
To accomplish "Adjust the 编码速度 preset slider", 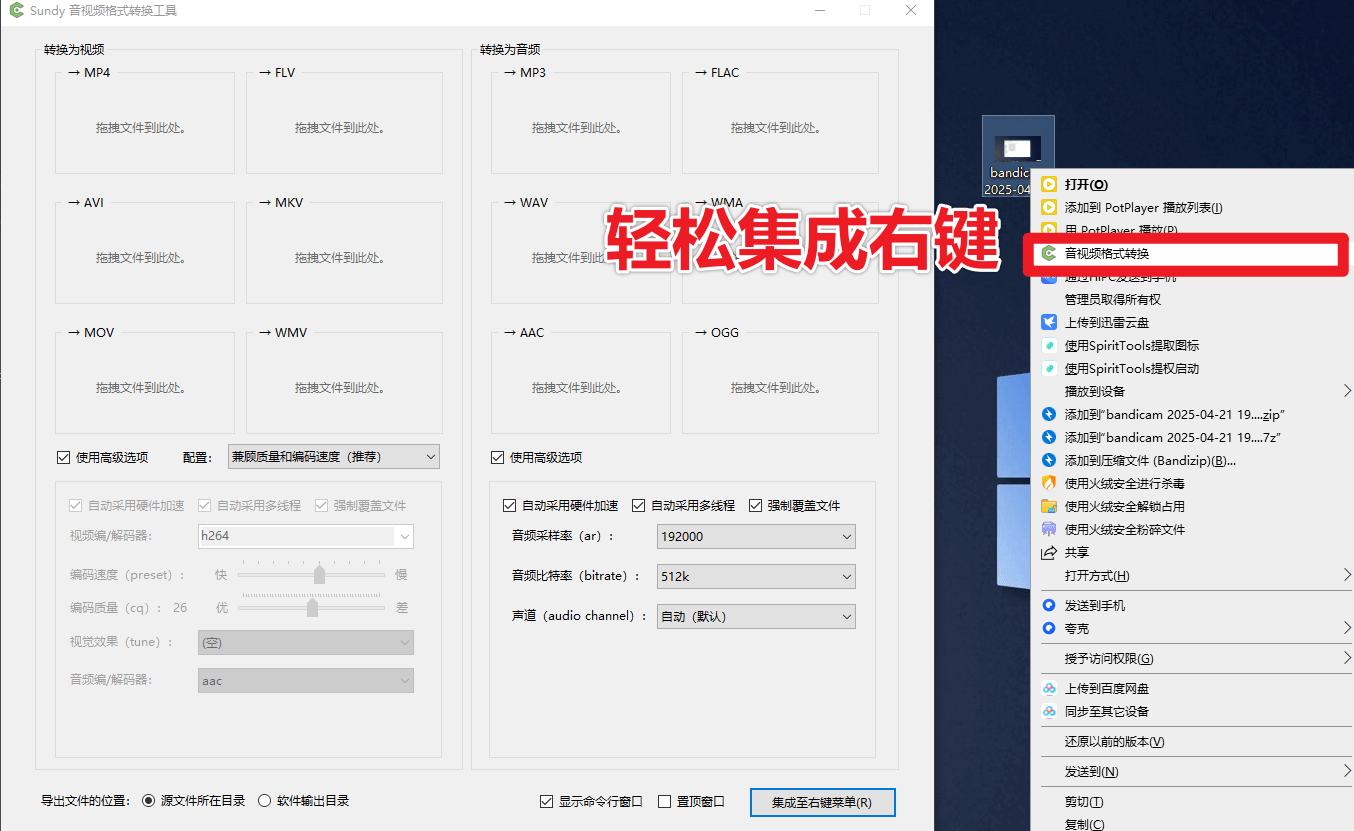I will pyautogui.click(x=319, y=576).
